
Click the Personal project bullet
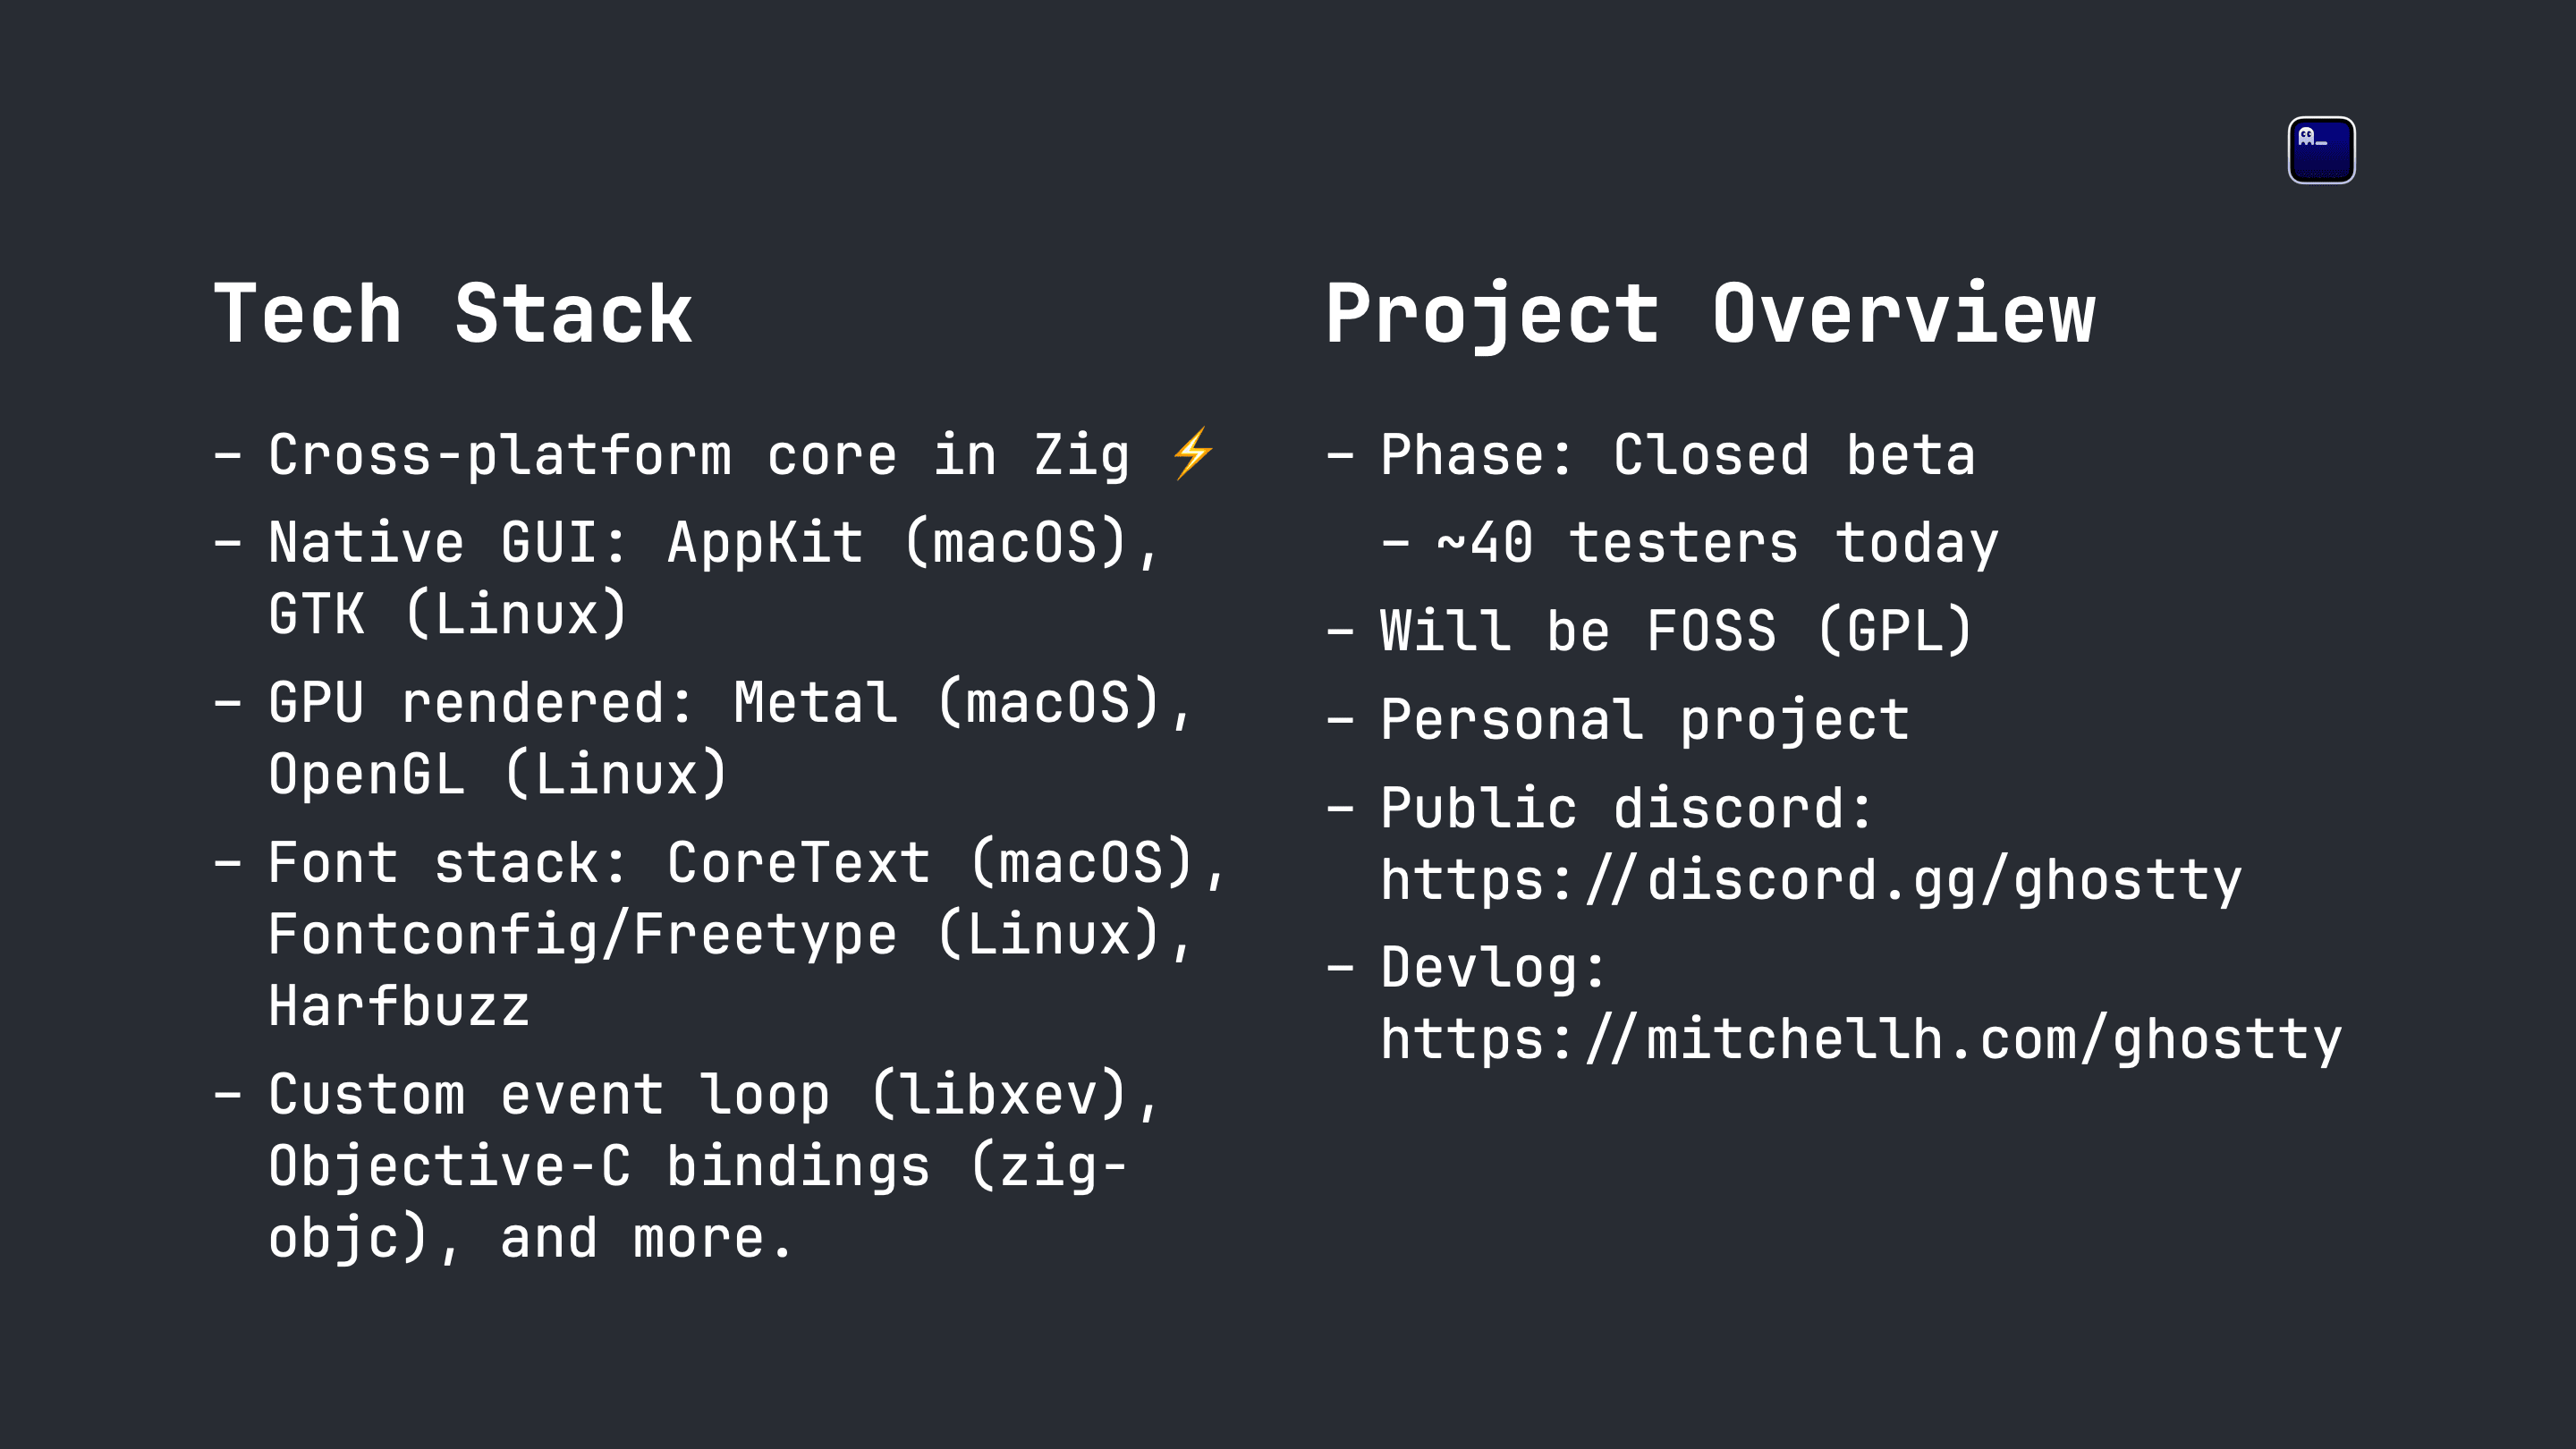(x=1618, y=720)
